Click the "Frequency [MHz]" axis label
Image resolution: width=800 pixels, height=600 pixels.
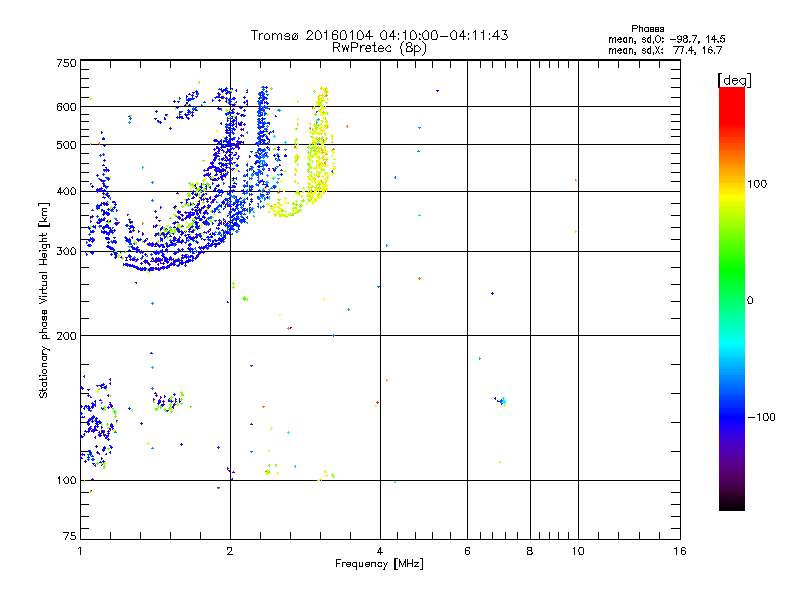(x=379, y=564)
